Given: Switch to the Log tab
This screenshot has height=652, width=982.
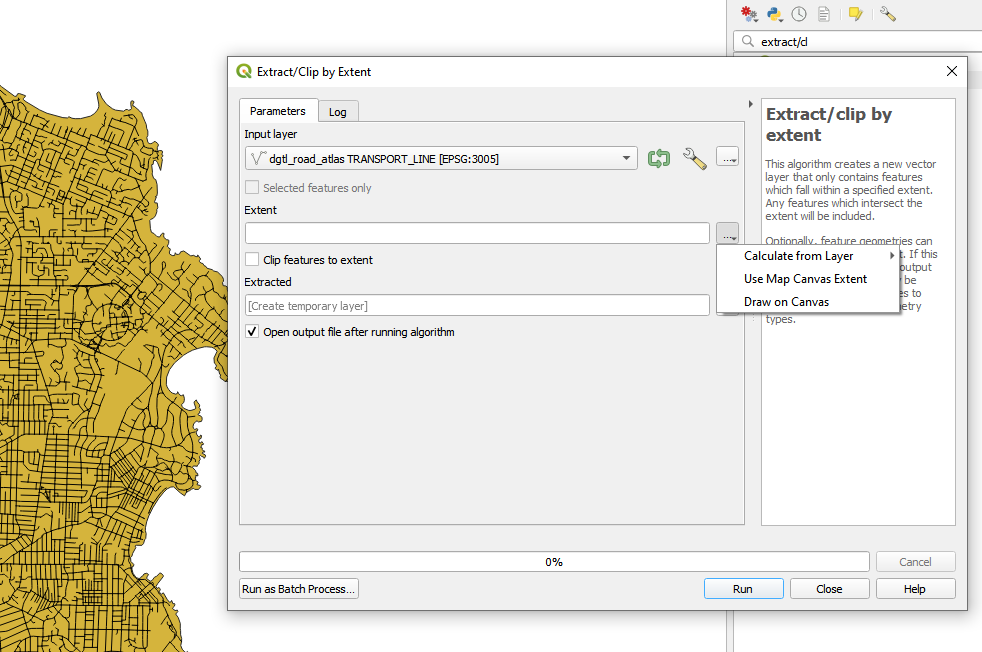Looking at the screenshot, I should pos(338,111).
